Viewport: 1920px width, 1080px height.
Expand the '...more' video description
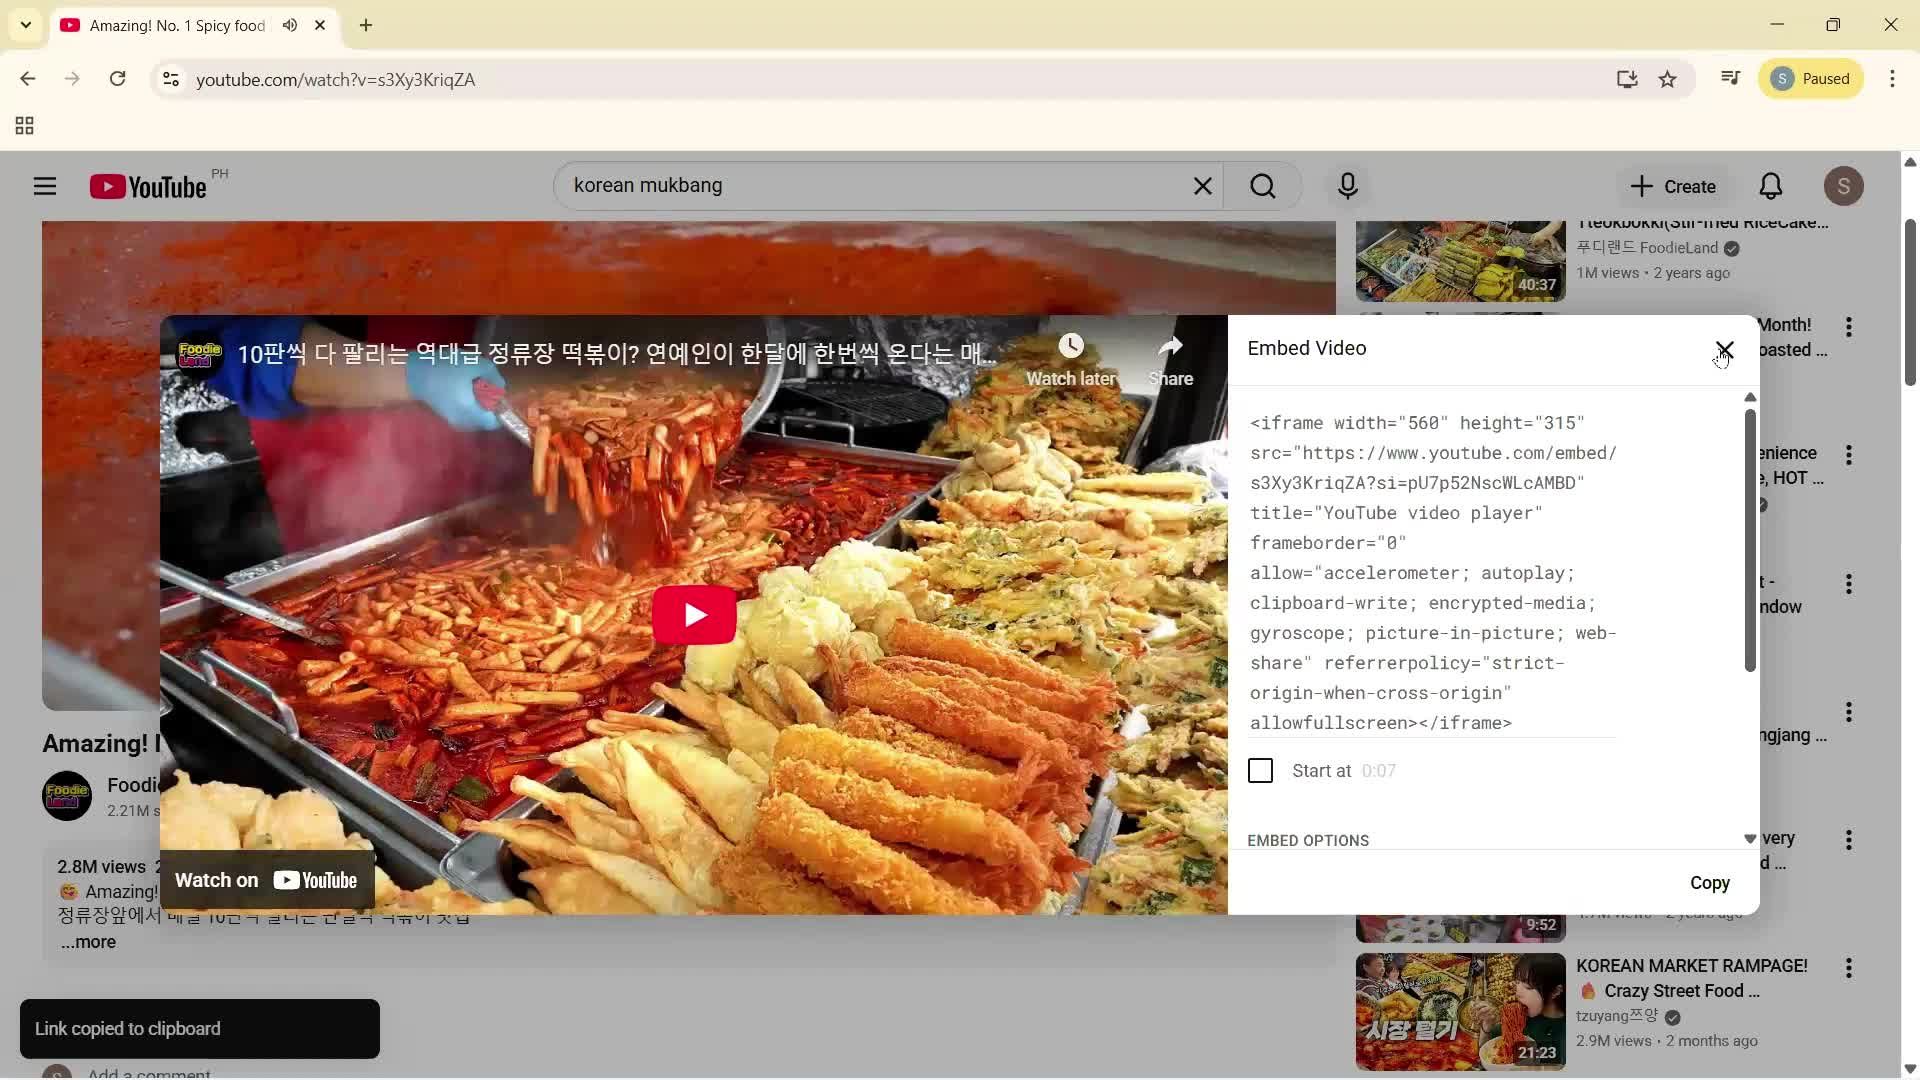coord(87,941)
